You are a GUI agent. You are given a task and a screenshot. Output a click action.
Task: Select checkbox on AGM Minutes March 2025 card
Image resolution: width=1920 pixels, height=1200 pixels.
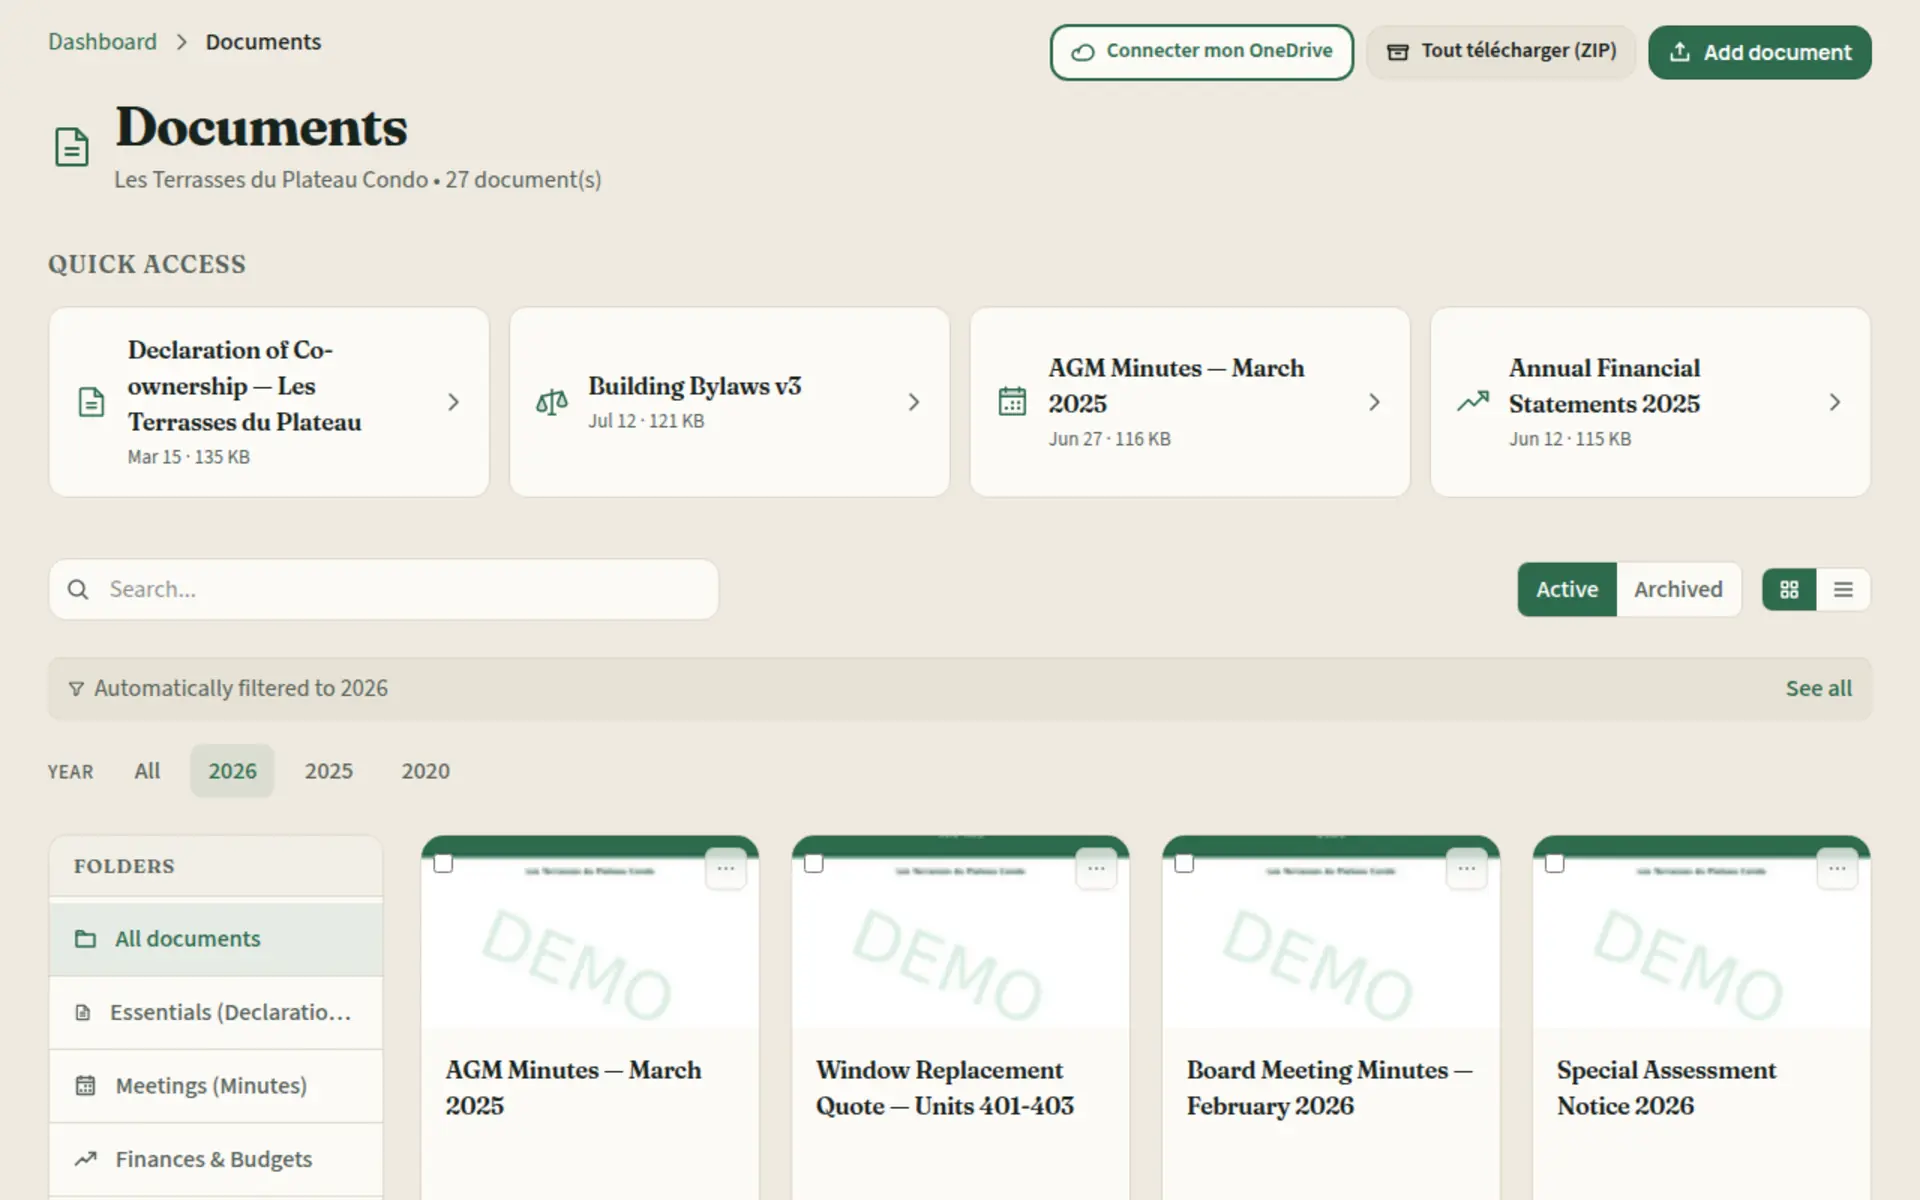click(444, 863)
